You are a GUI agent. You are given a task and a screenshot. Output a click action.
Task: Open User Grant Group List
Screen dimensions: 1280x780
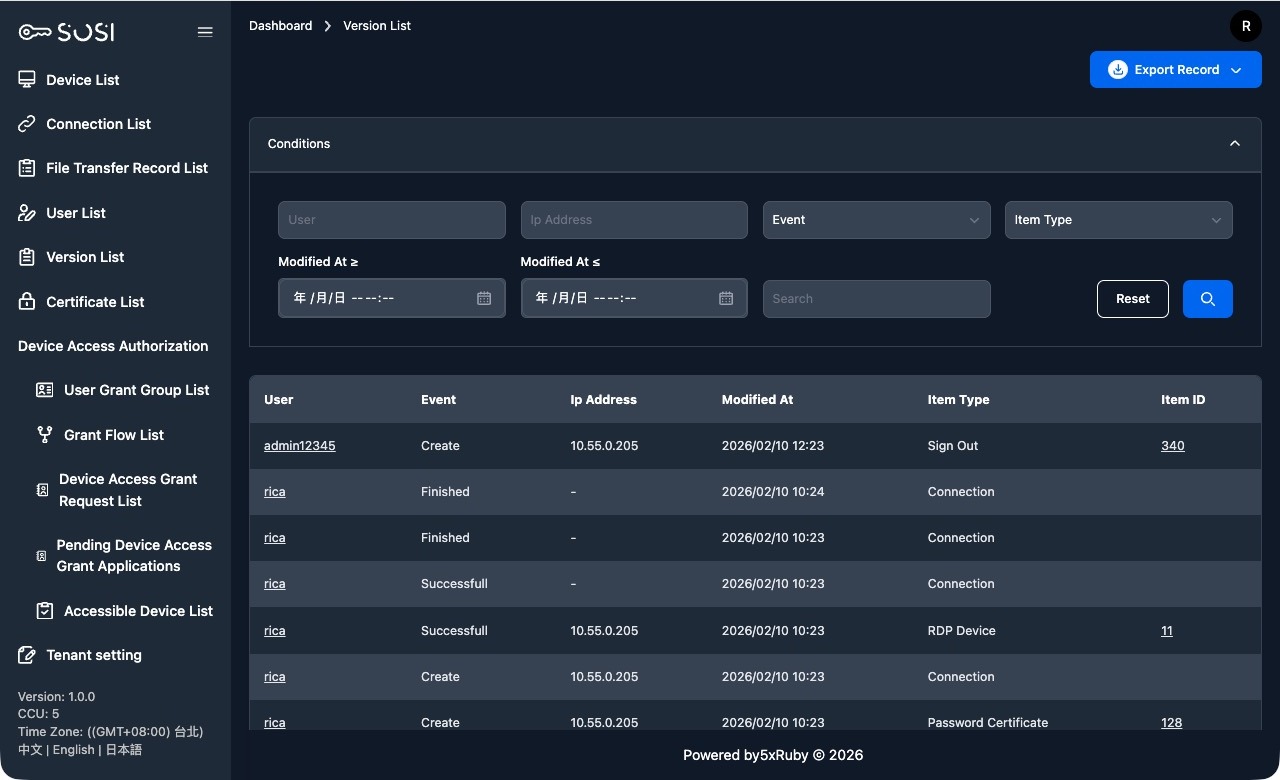click(x=136, y=390)
